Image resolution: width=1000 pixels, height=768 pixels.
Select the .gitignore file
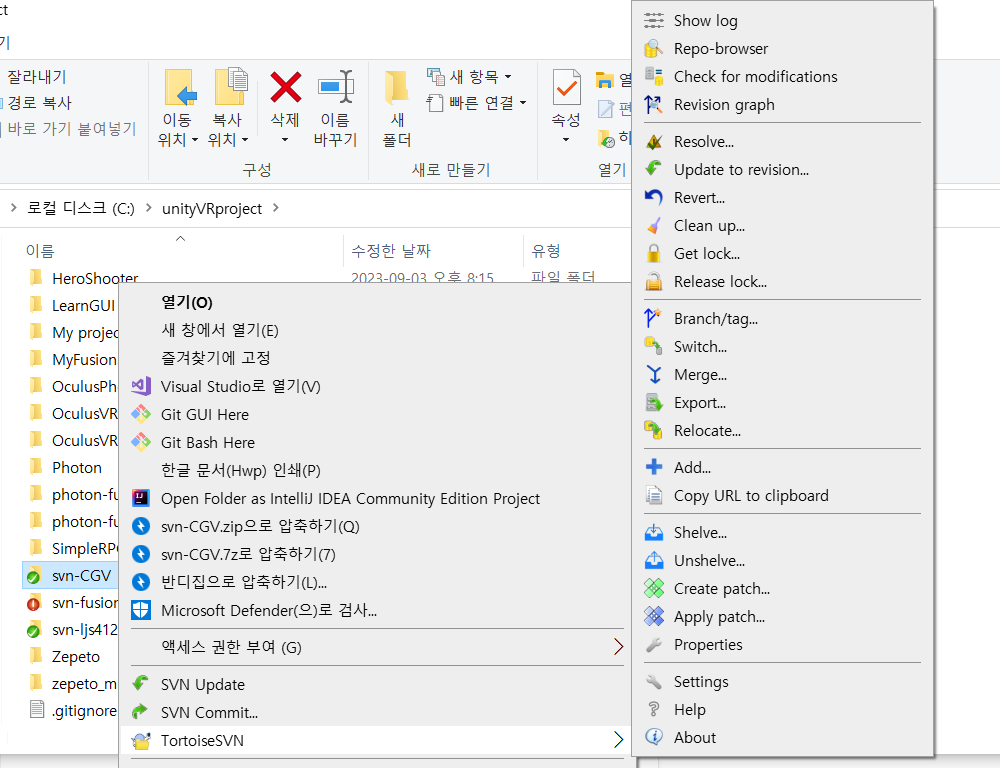coord(84,711)
